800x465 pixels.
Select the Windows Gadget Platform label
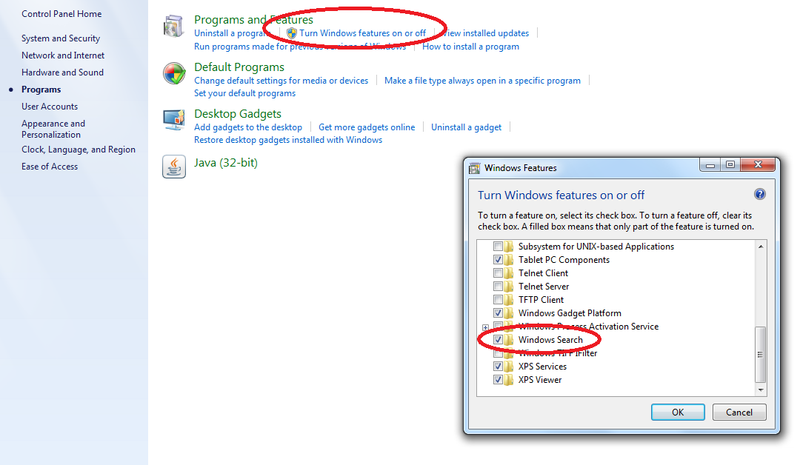pyautogui.click(x=569, y=313)
